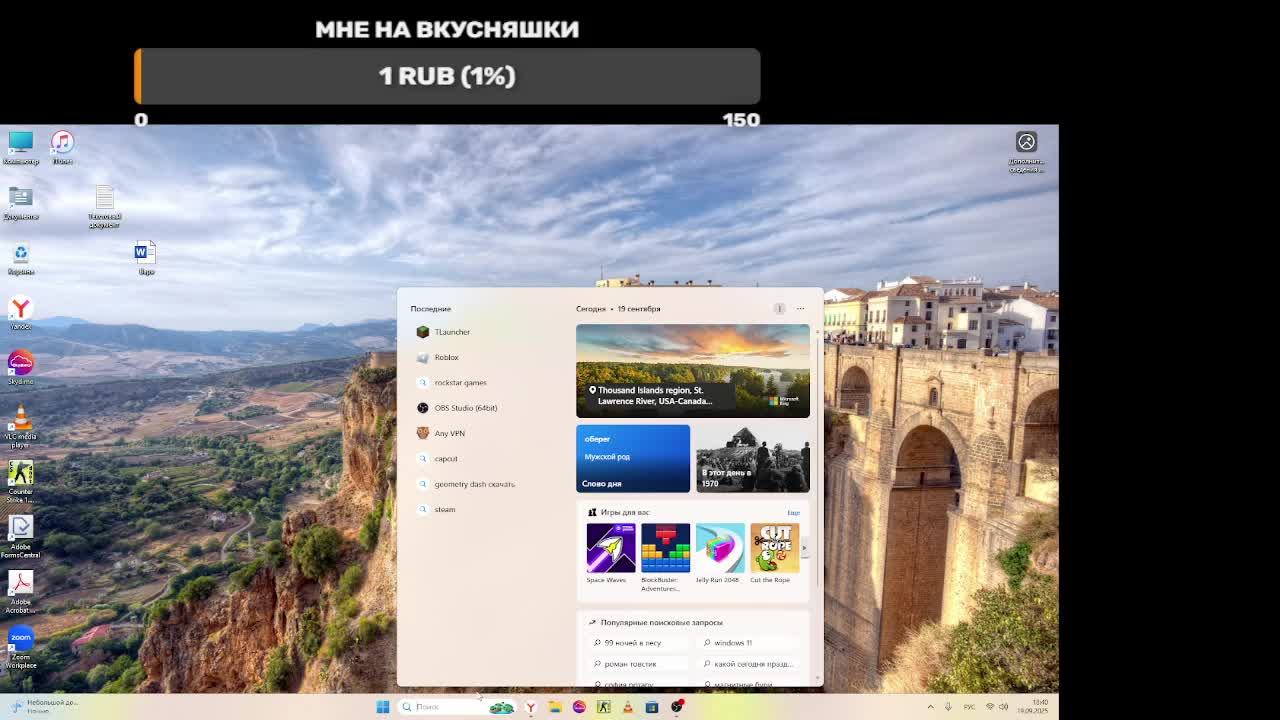Launch VLC media player desktop shortcut
Image resolution: width=1280 pixels, height=720 pixels.
click(x=20, y=425)
